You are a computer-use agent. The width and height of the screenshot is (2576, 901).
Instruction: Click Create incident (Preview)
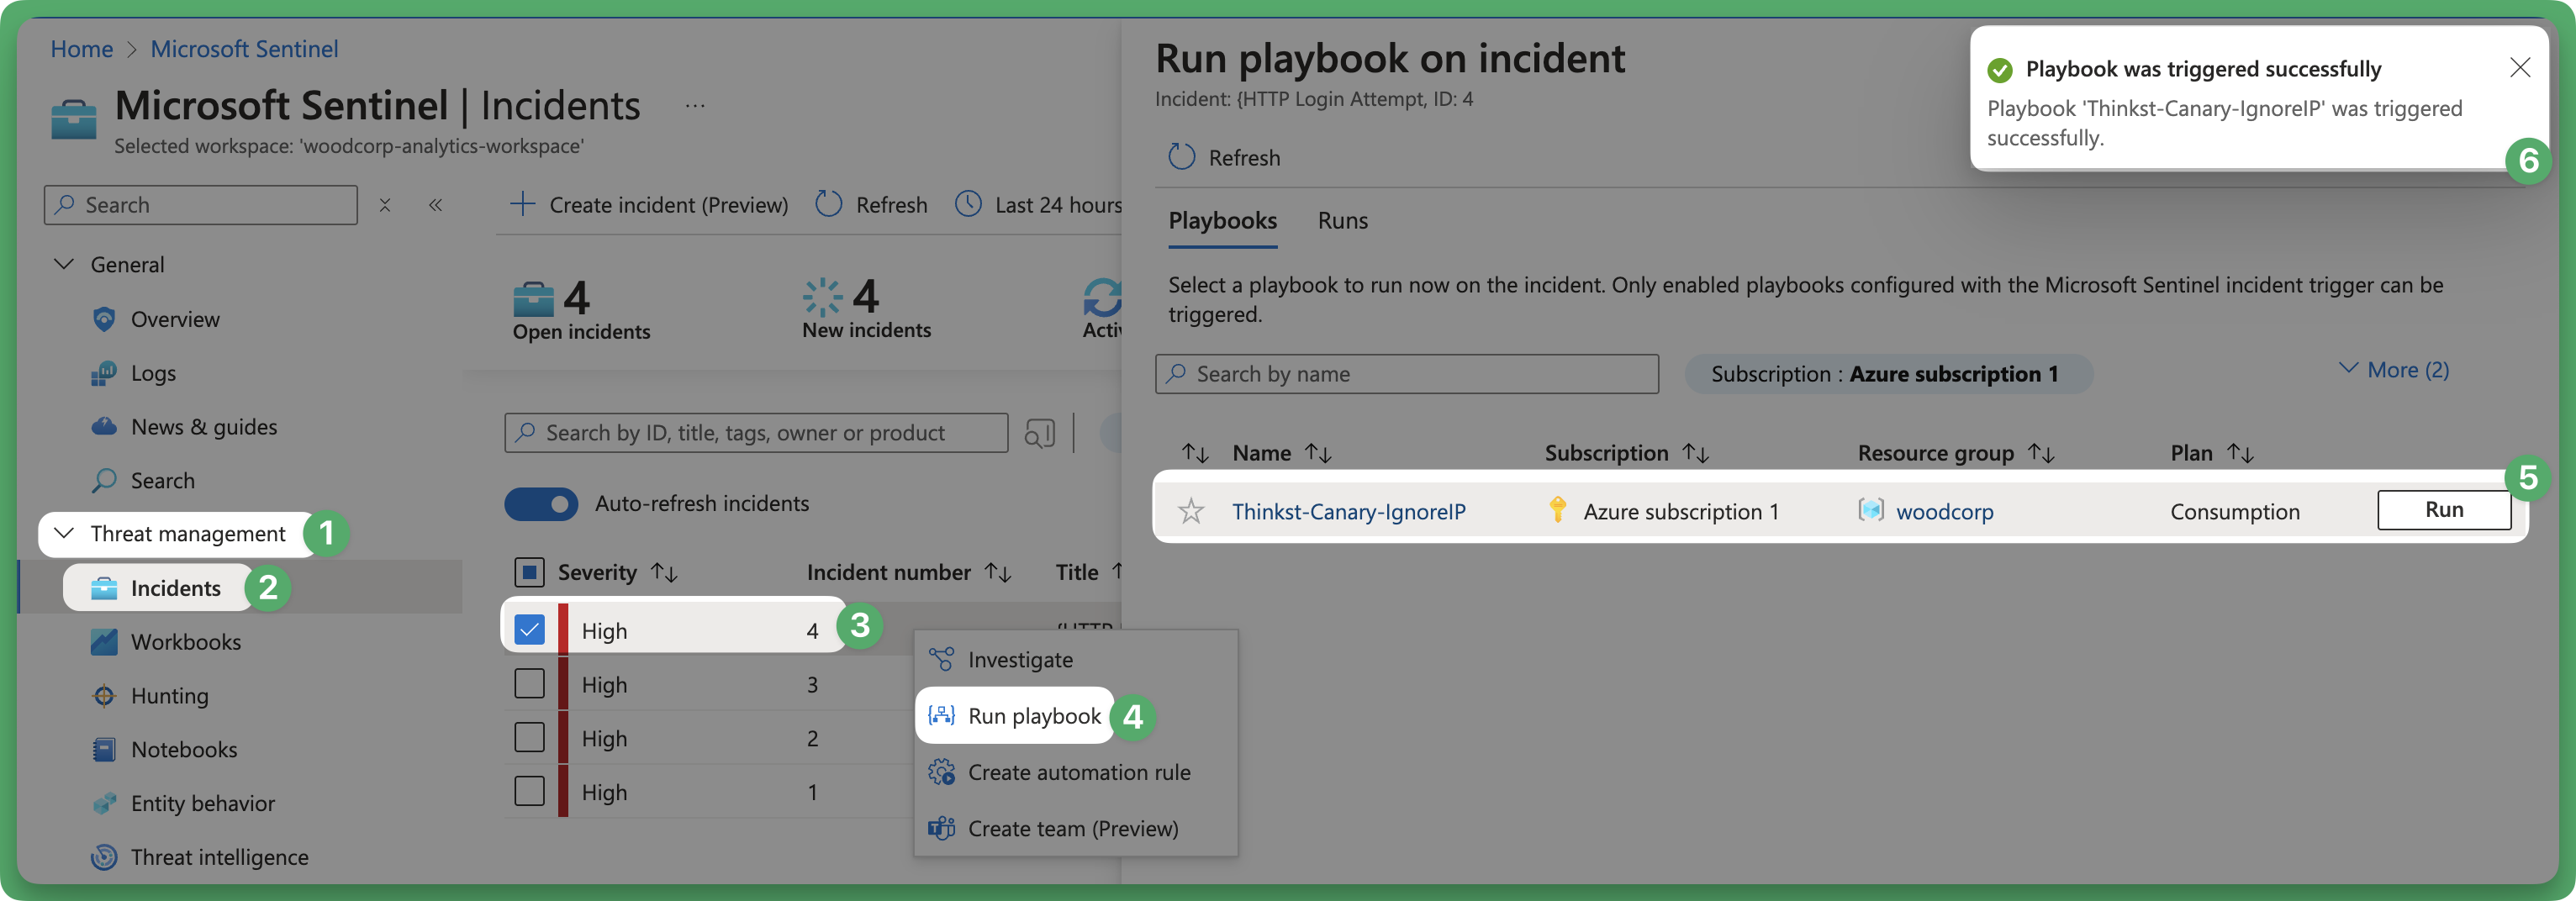pos(649,205)
